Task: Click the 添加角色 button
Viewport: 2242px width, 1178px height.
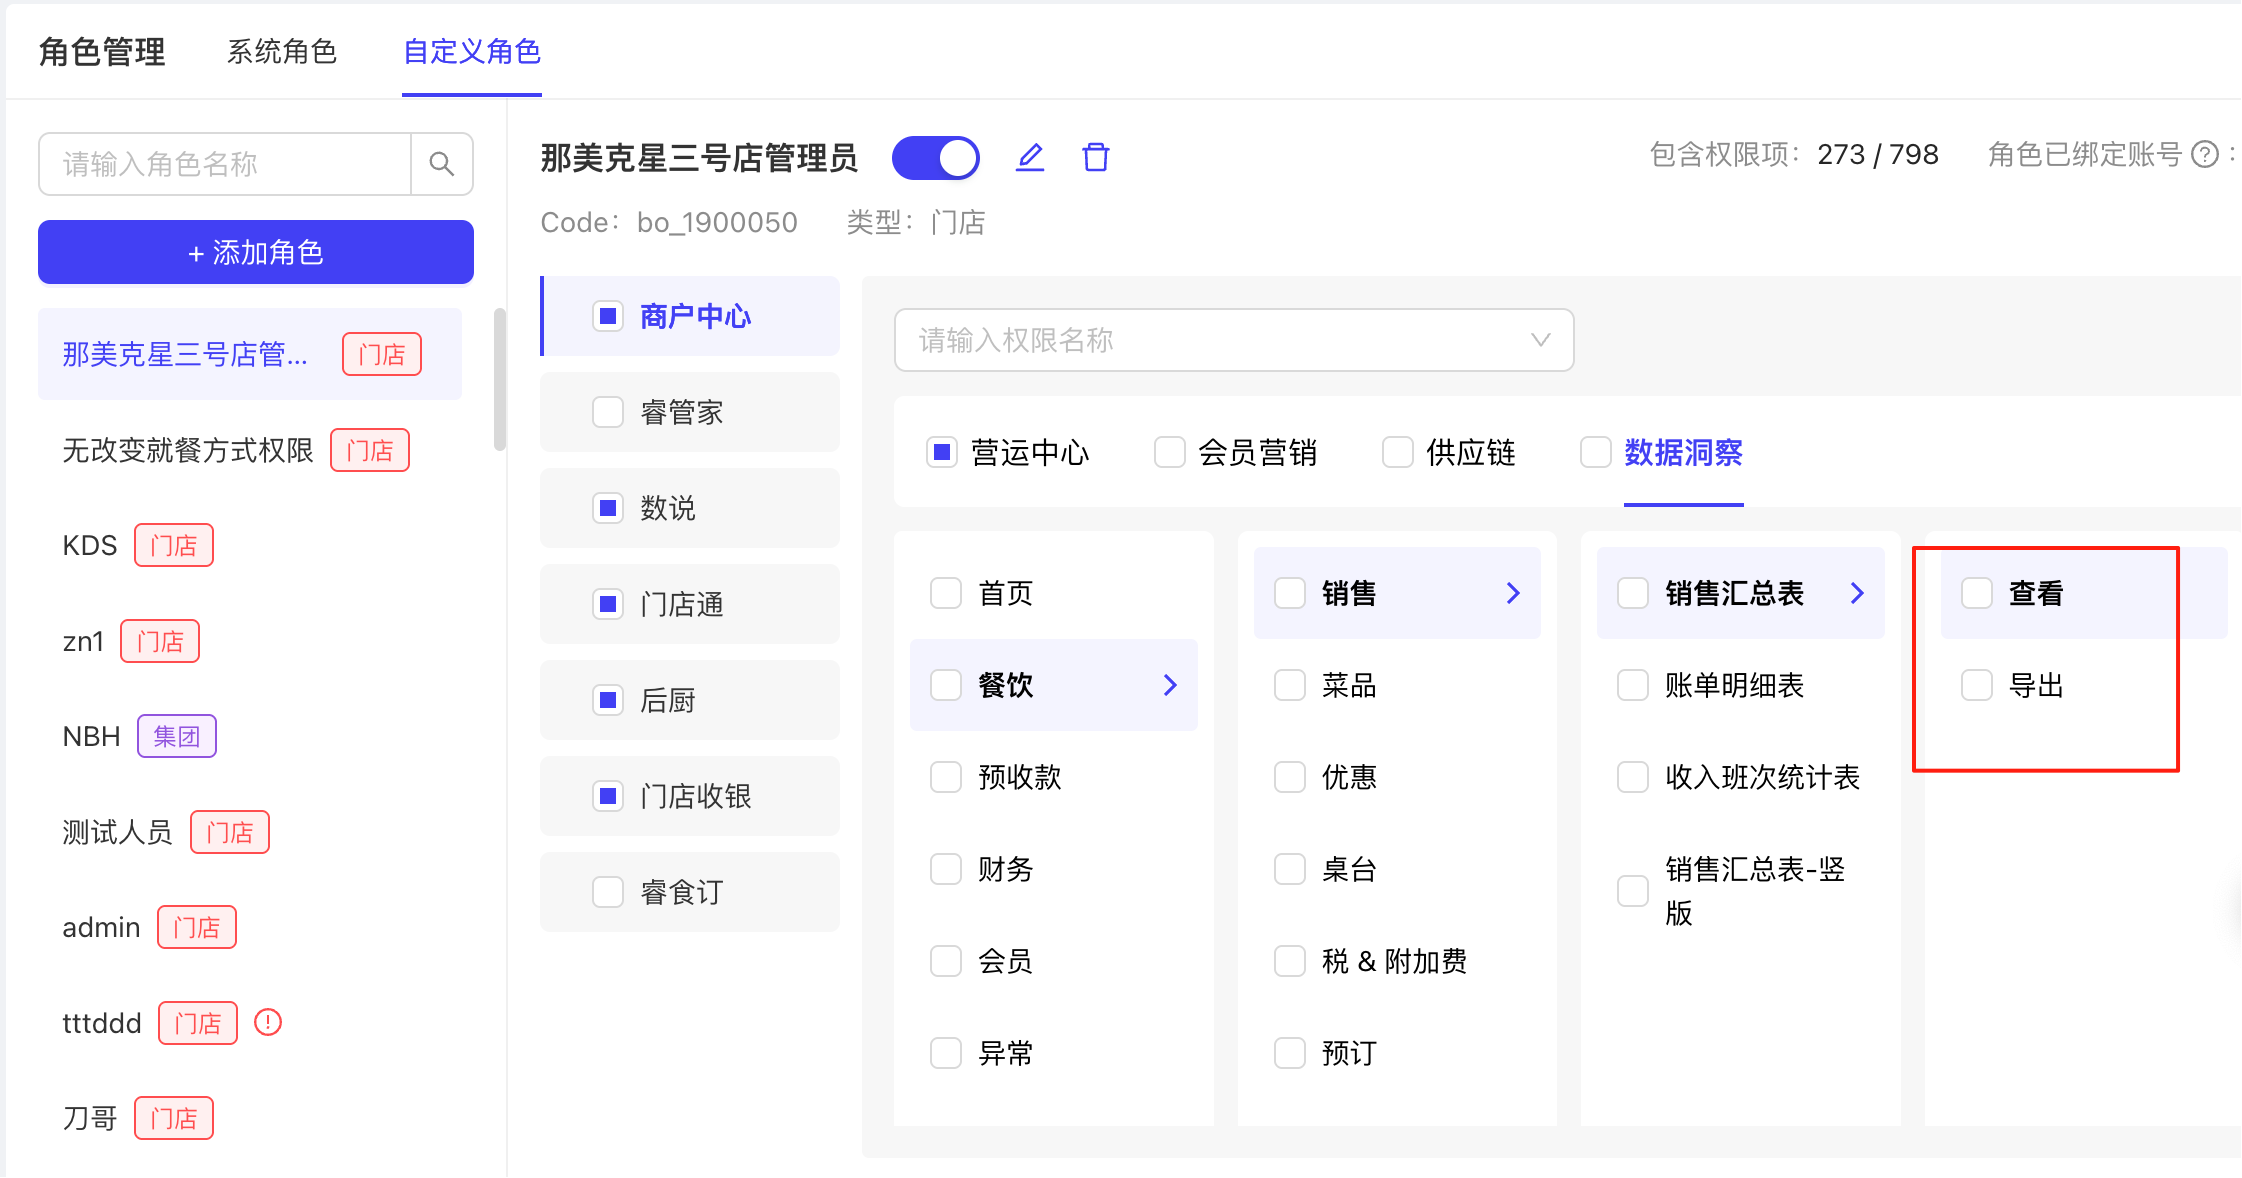Action: [x=256, y=252]
